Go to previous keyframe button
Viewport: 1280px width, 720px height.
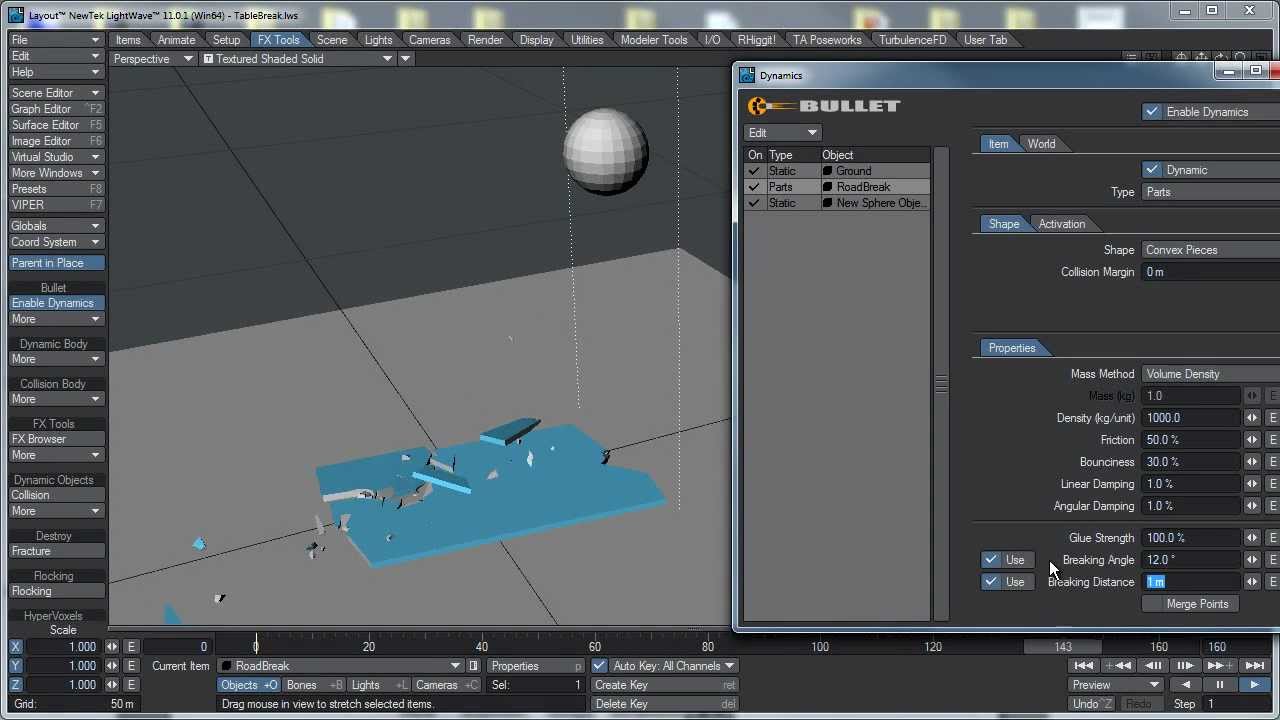click(x=1118, y=666)
